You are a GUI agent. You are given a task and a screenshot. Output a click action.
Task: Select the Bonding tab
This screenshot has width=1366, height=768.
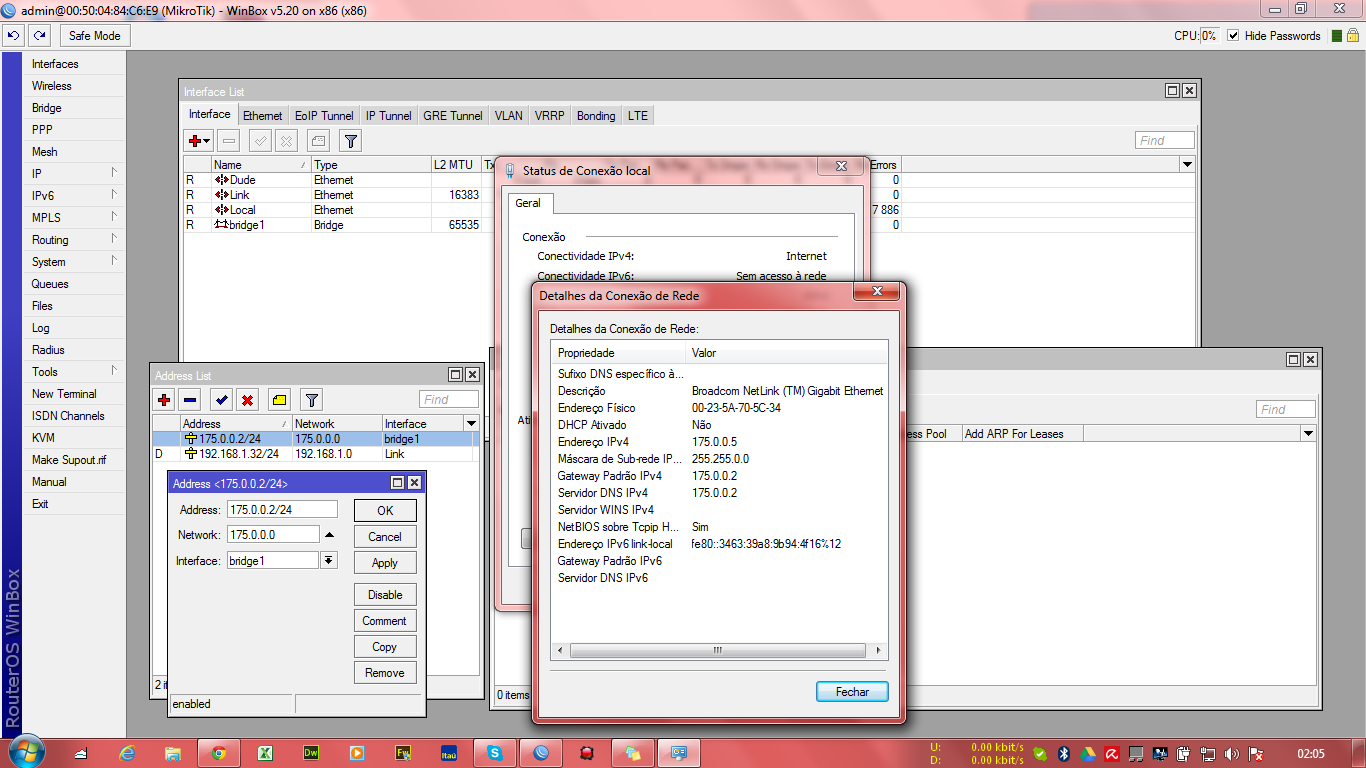tap(596, 116)
